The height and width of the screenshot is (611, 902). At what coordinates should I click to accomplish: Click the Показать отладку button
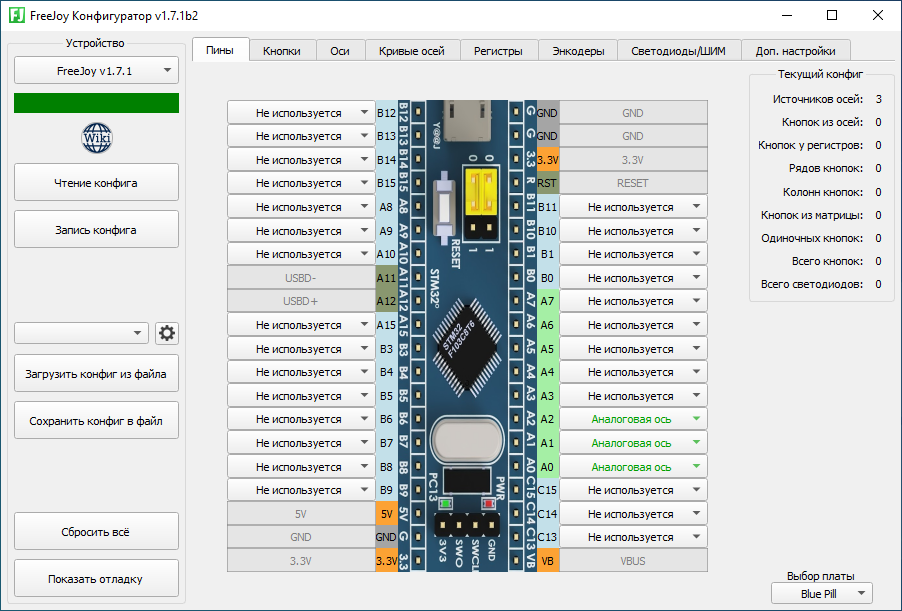pos(96,579)
